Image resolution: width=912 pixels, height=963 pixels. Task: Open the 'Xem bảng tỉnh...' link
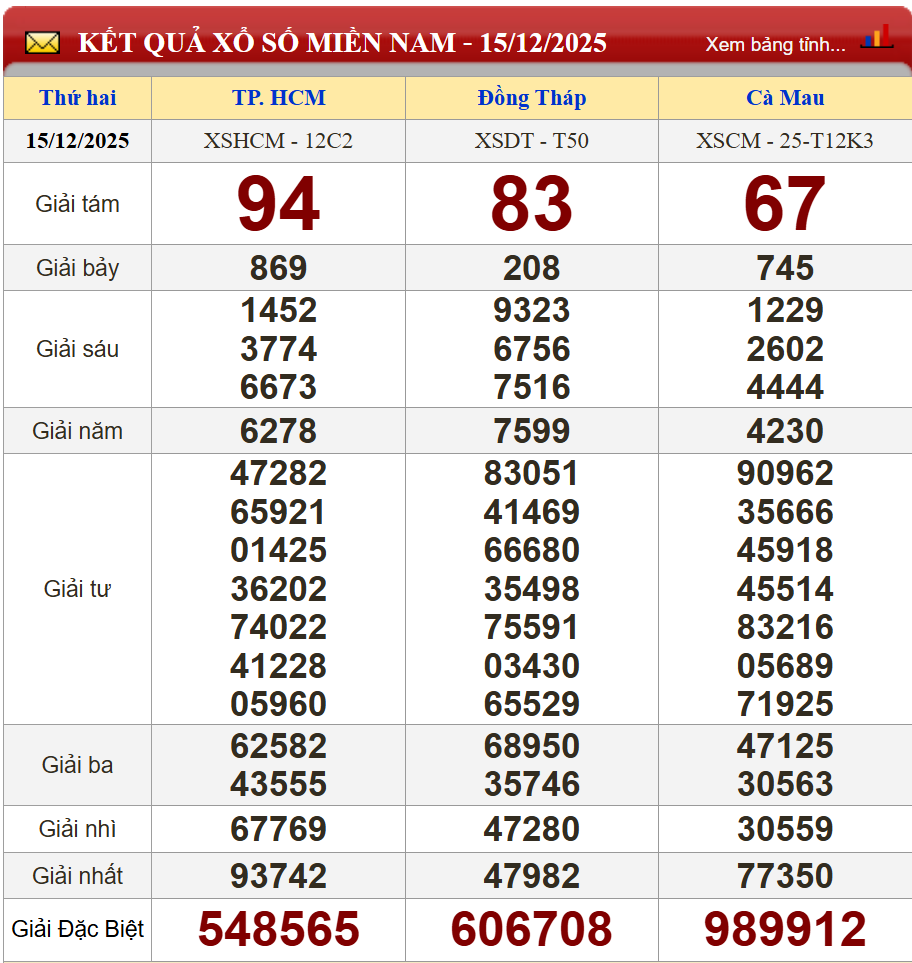775,44
